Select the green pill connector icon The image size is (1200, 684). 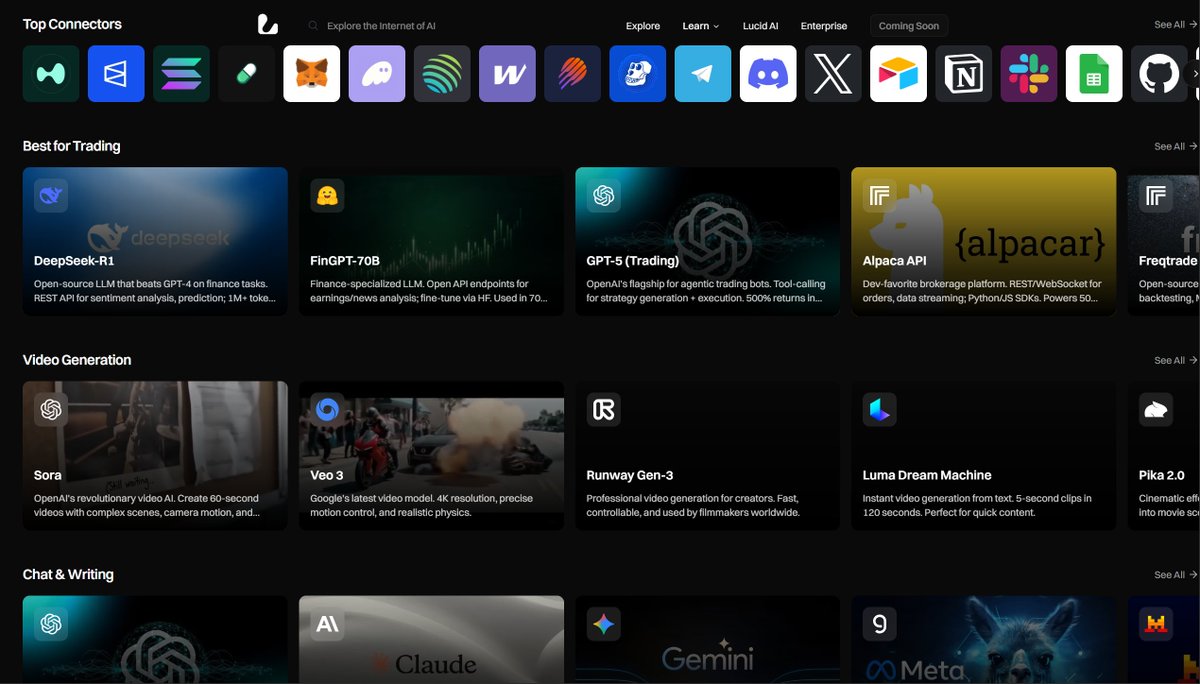coord(246,73)
